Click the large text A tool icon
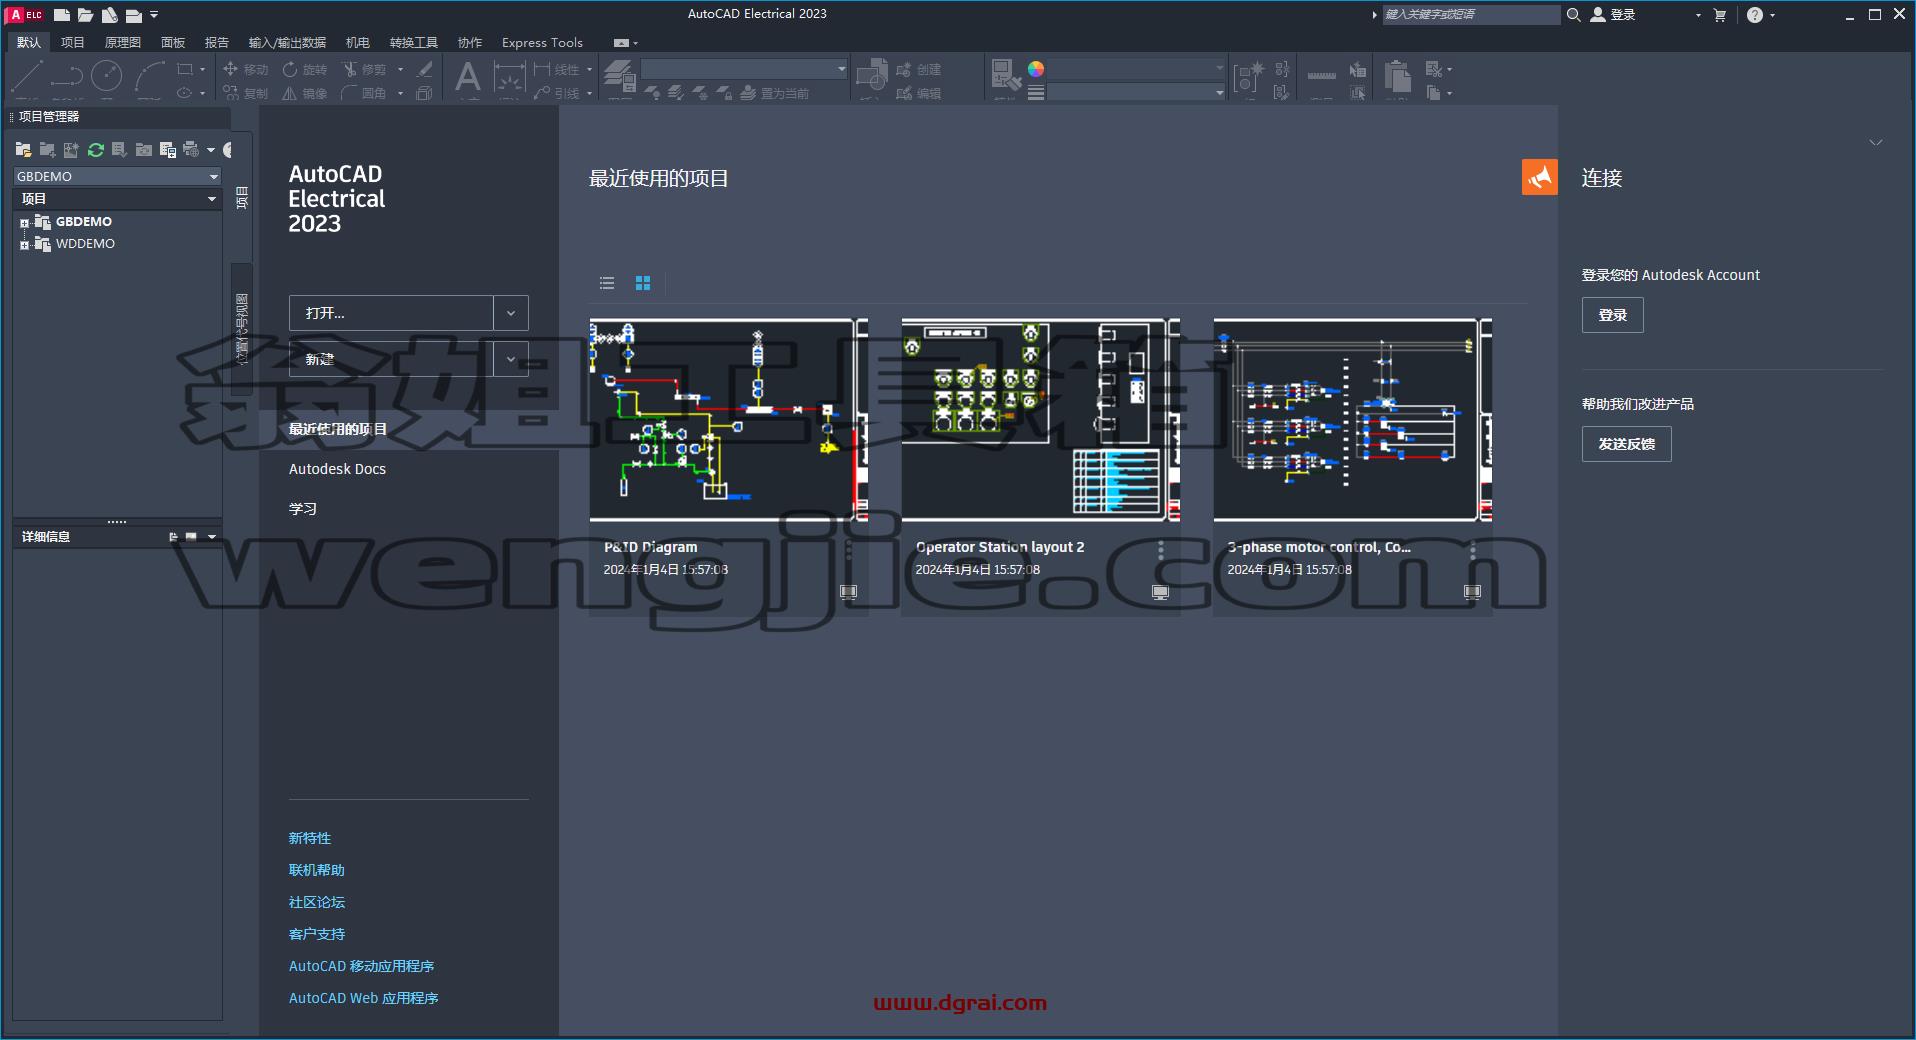1916x1040 pixels. 467,76
